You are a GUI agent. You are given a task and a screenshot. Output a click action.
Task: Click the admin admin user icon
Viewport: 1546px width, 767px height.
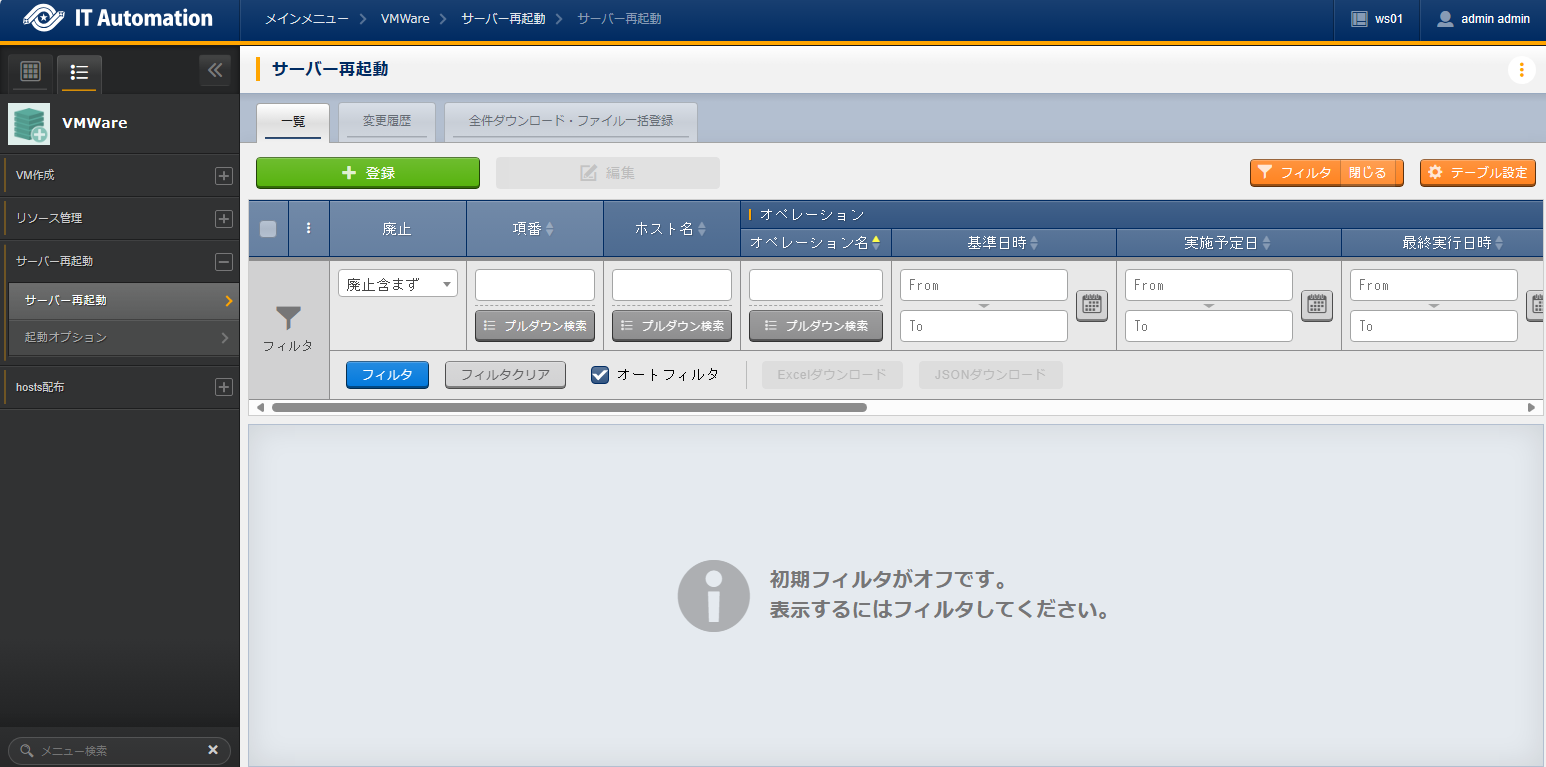click(1444, 19)
